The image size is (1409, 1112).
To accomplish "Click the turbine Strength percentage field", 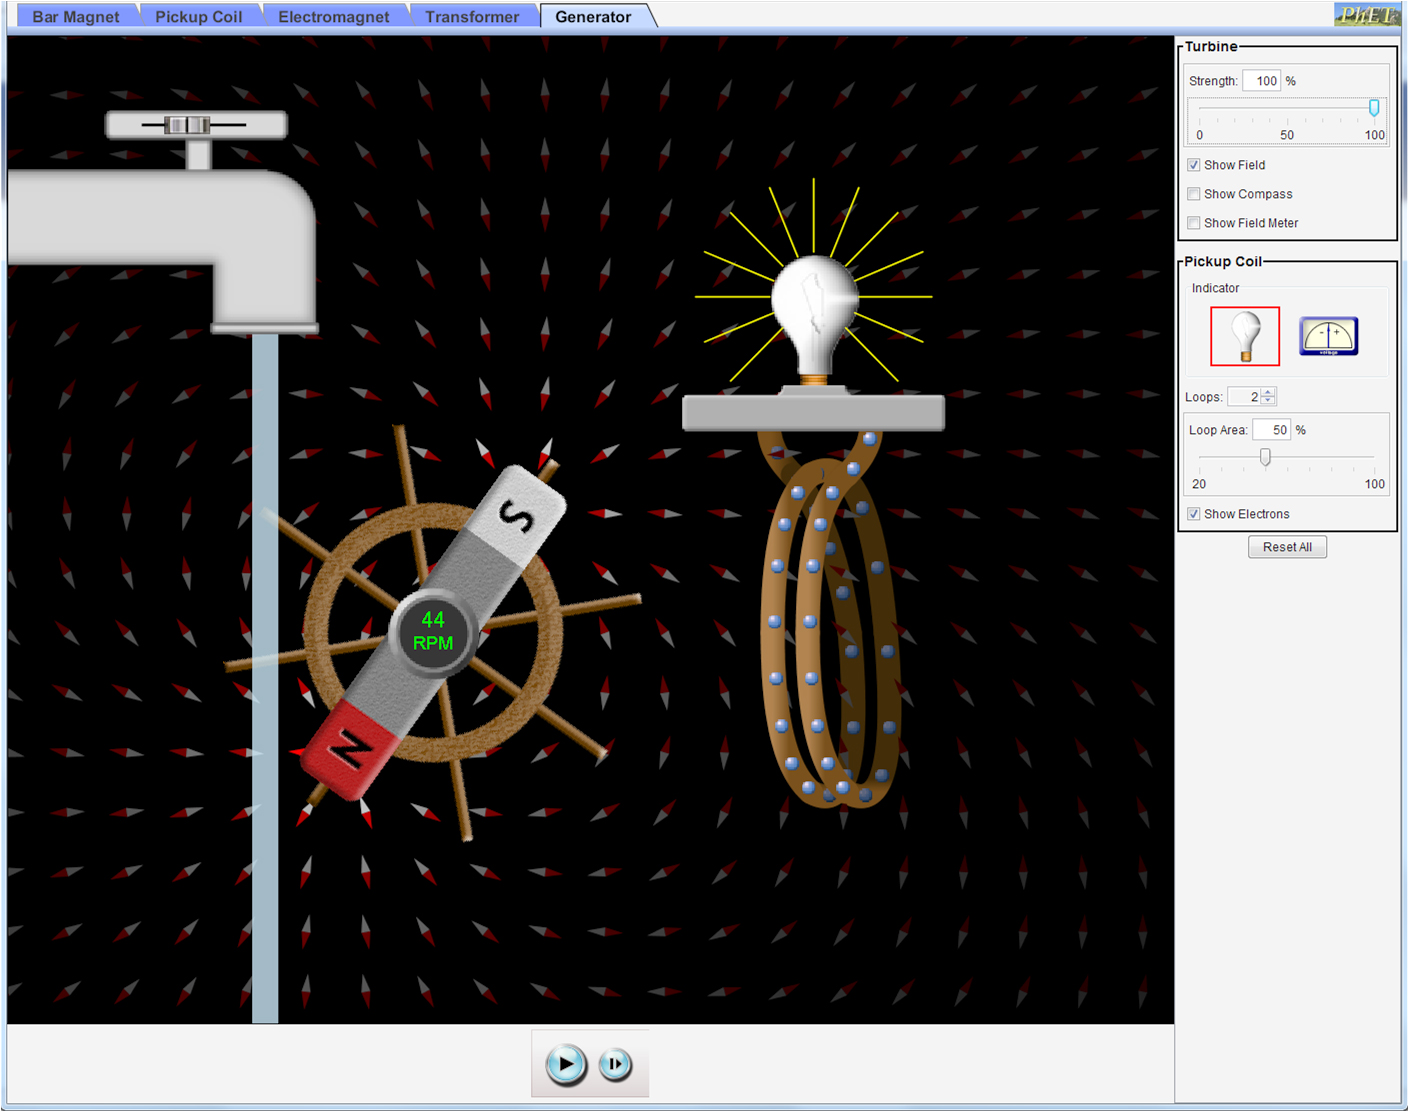I will [x=1262, y=81].
